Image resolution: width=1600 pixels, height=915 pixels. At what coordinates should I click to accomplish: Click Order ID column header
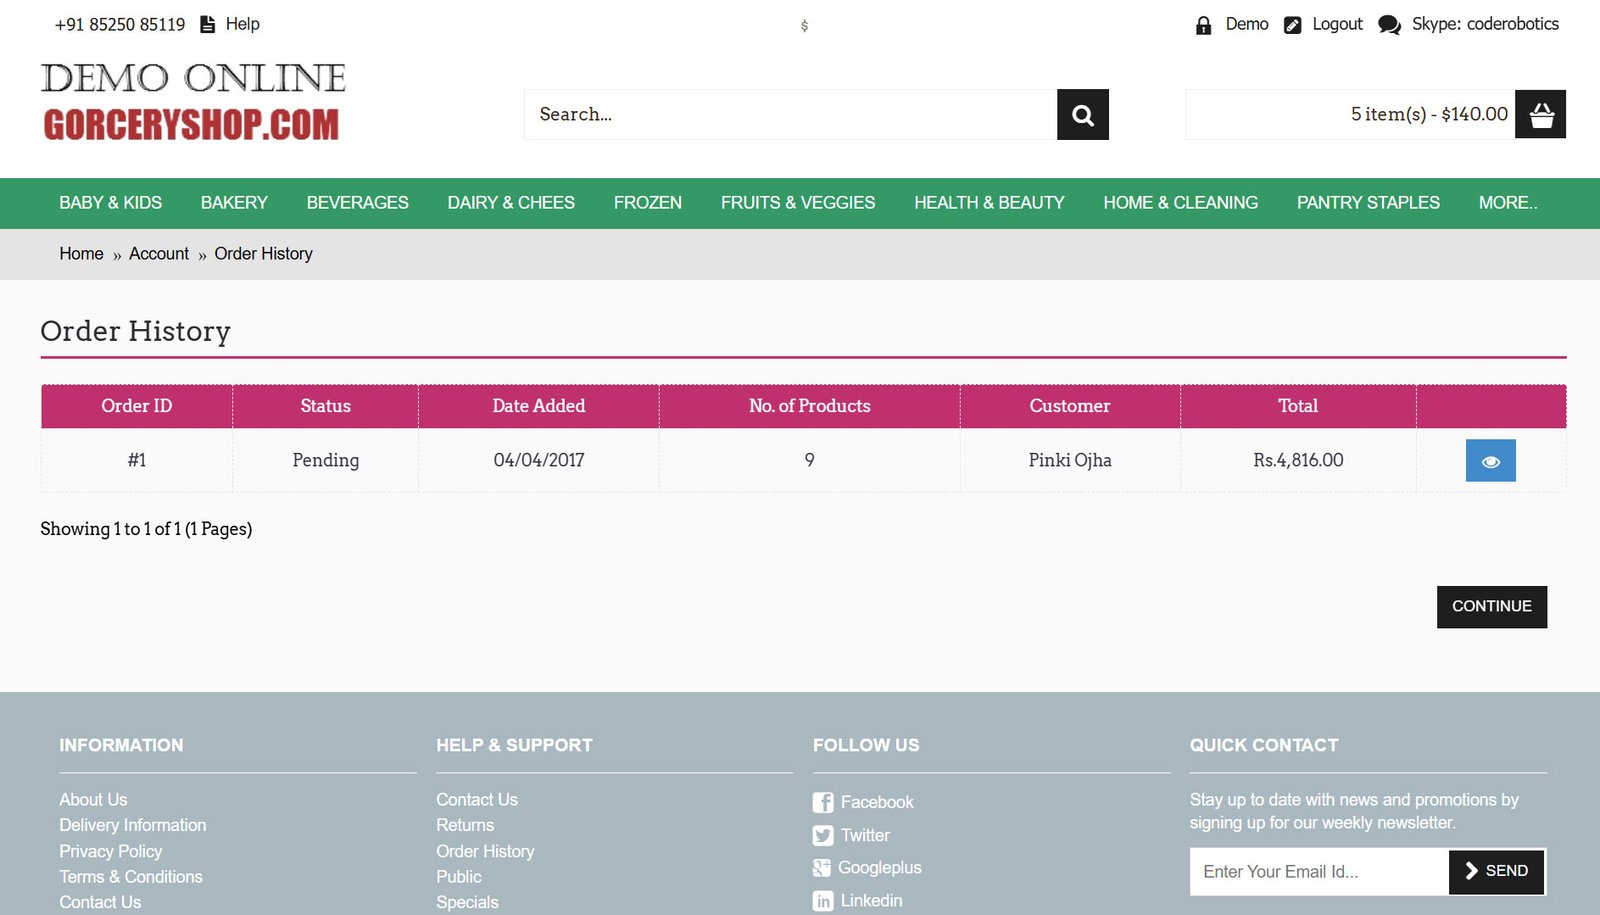coord(137,406)
